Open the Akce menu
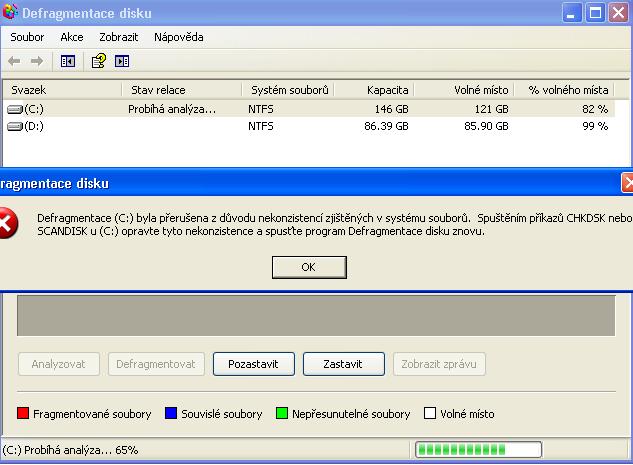Viewport: 633px width, 465px height. coord(72,37)
